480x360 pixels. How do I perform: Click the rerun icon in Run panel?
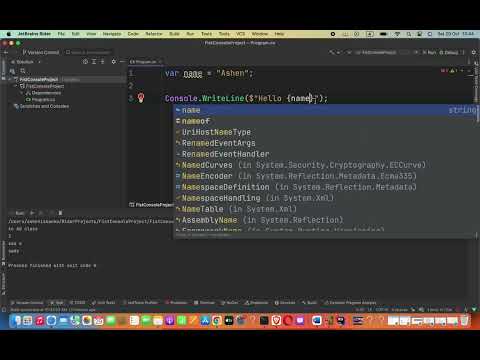point(32,213)
